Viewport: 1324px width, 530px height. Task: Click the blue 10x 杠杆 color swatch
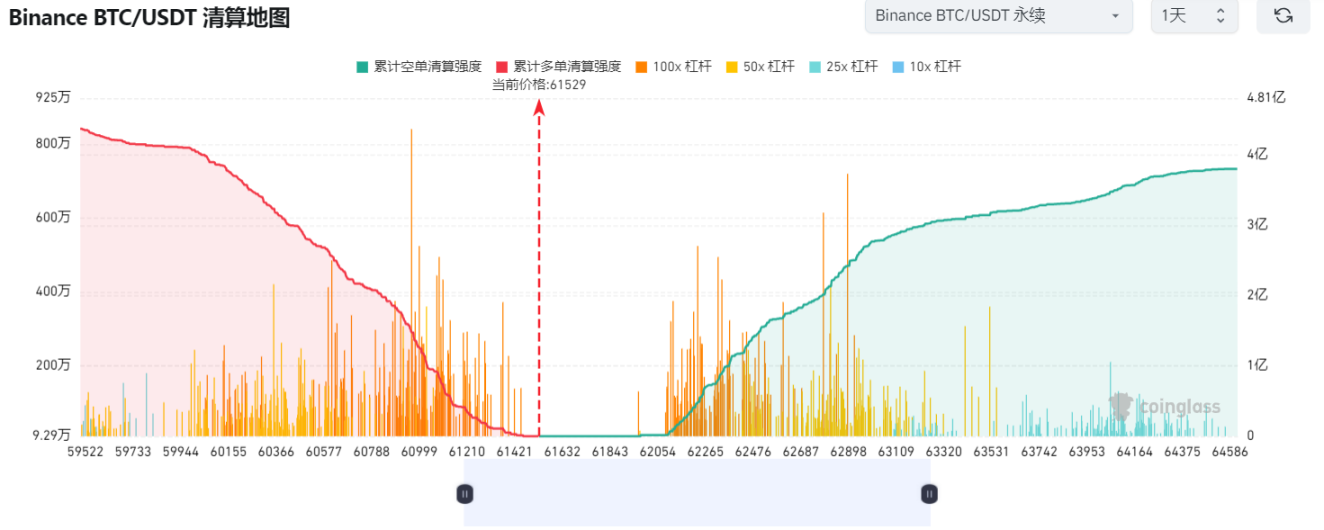click(897, 67)
